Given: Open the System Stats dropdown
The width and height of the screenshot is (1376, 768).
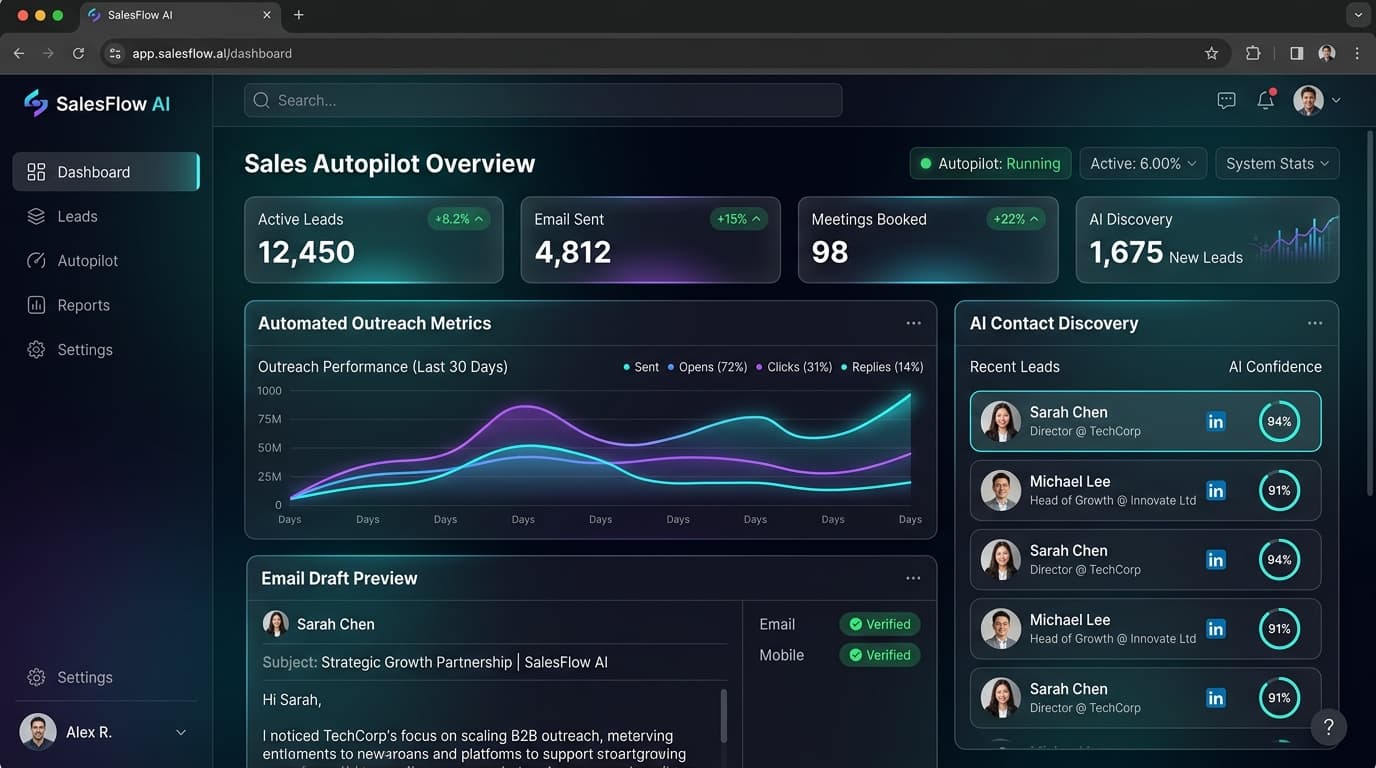Looking at the screenshot, I should [x=1277, y=163].
